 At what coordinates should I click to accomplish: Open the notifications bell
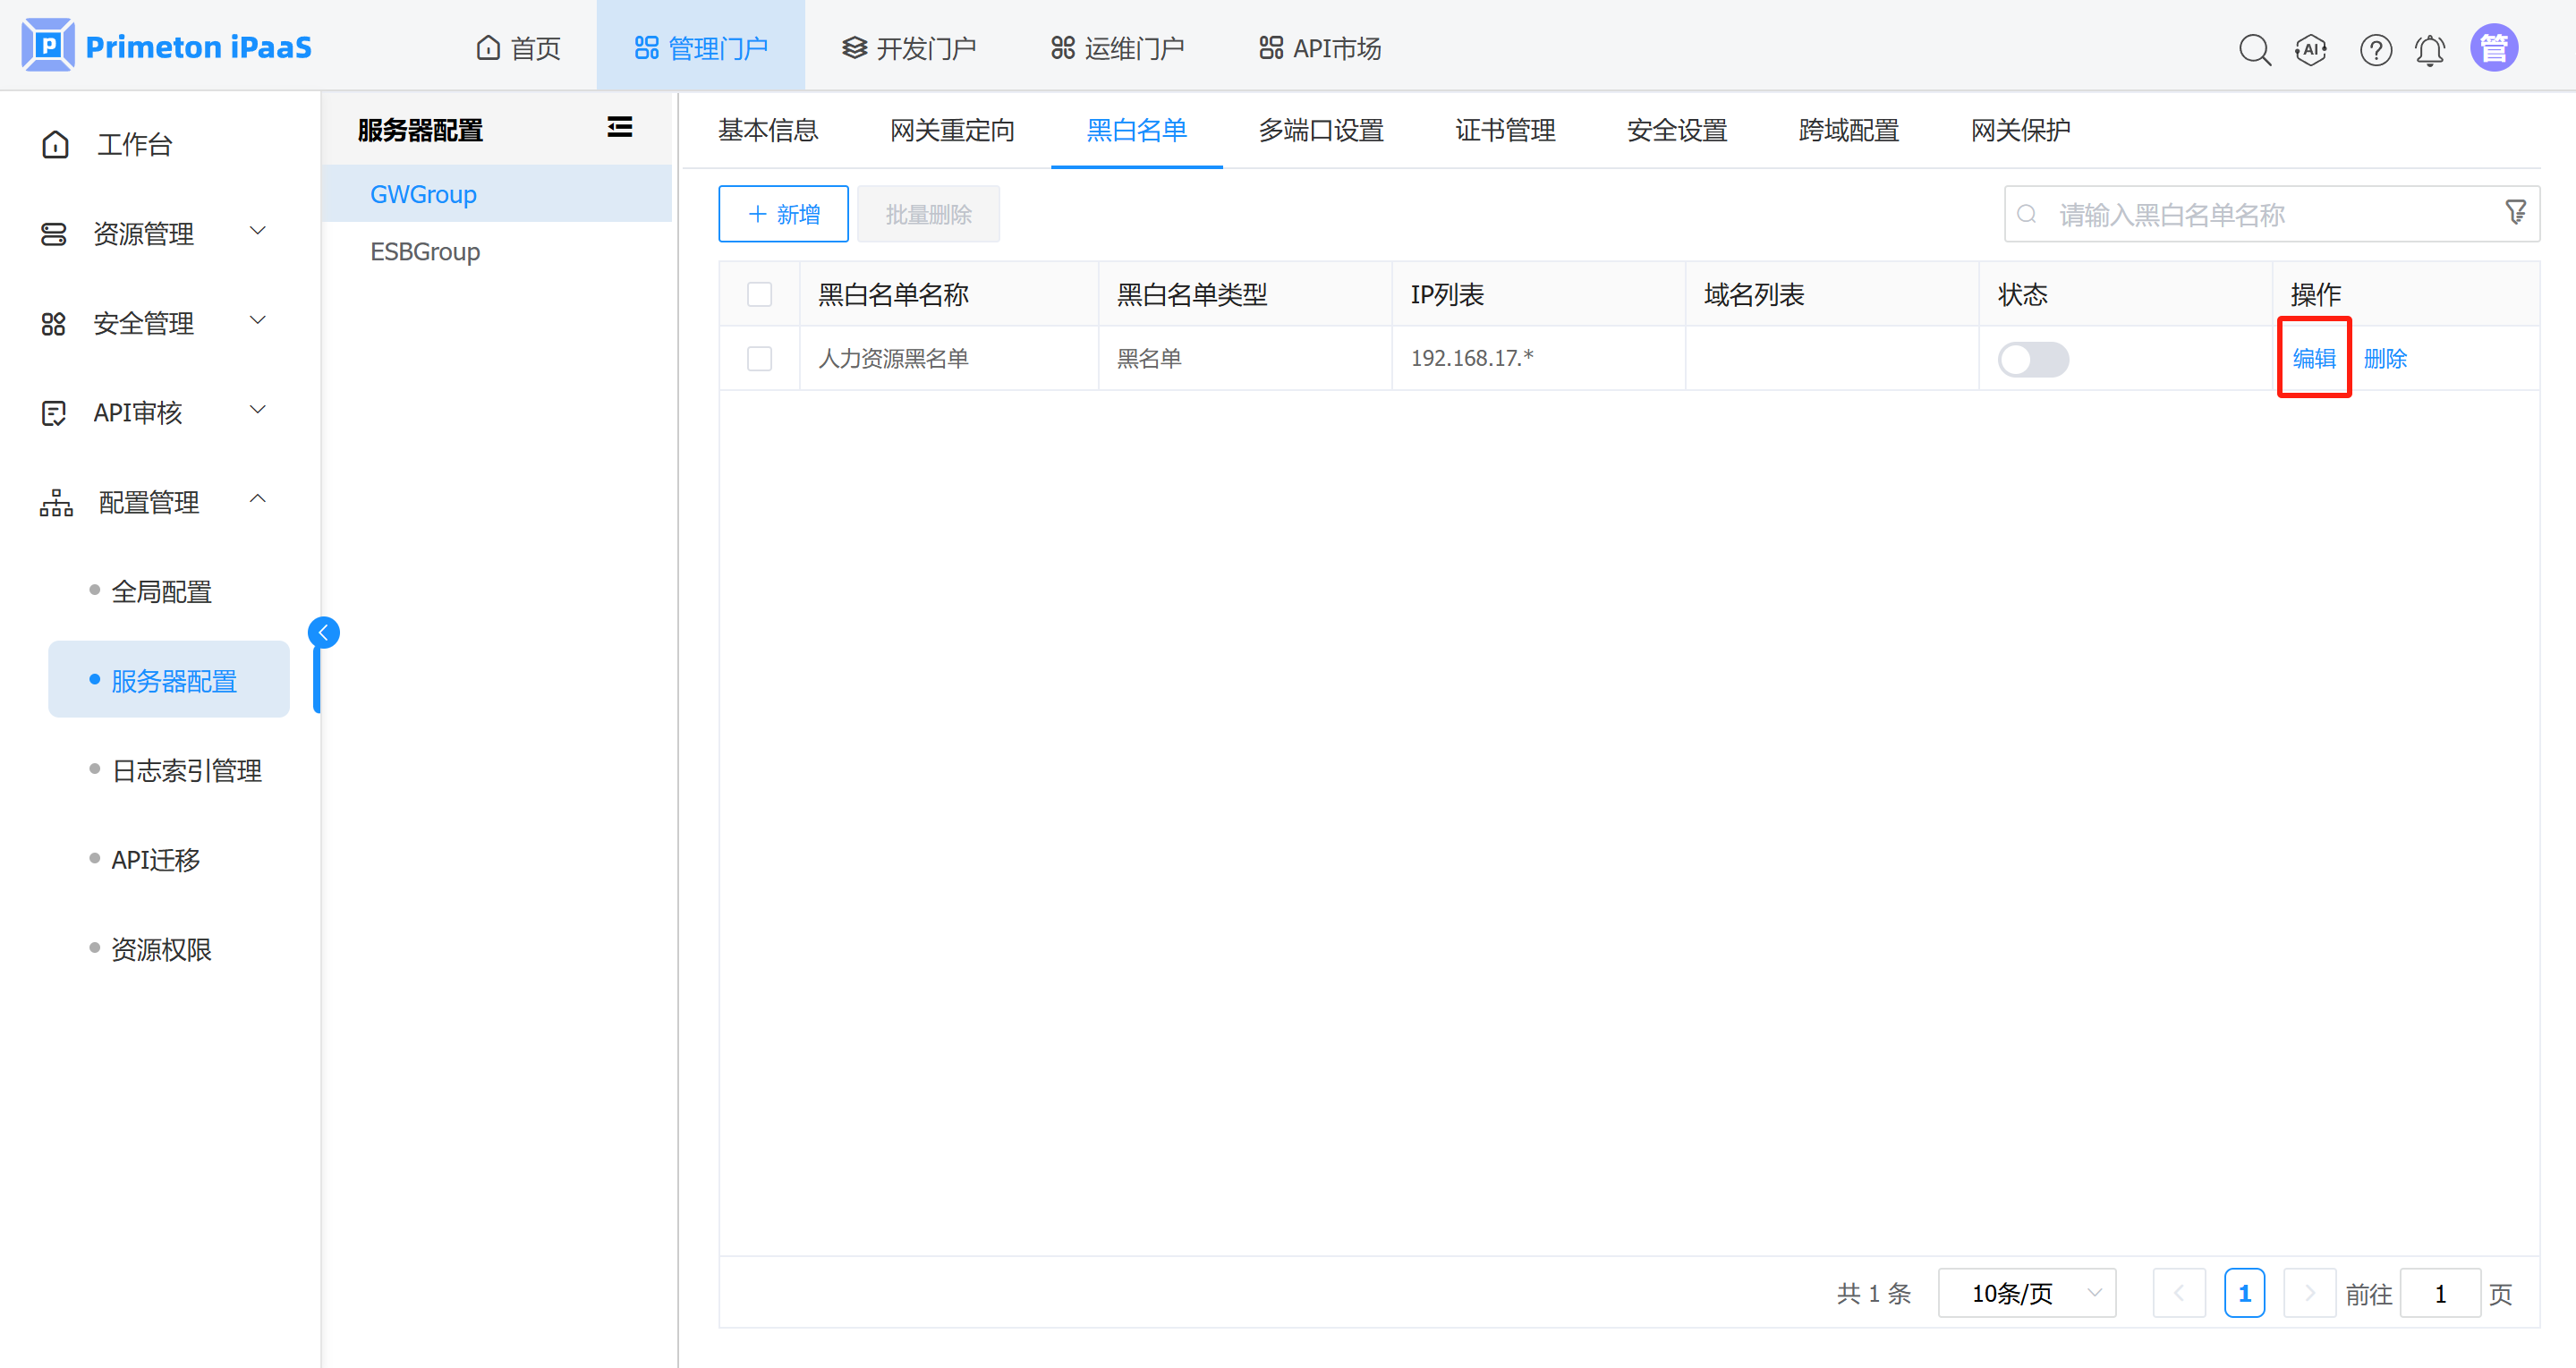[x=2430, y=49]
